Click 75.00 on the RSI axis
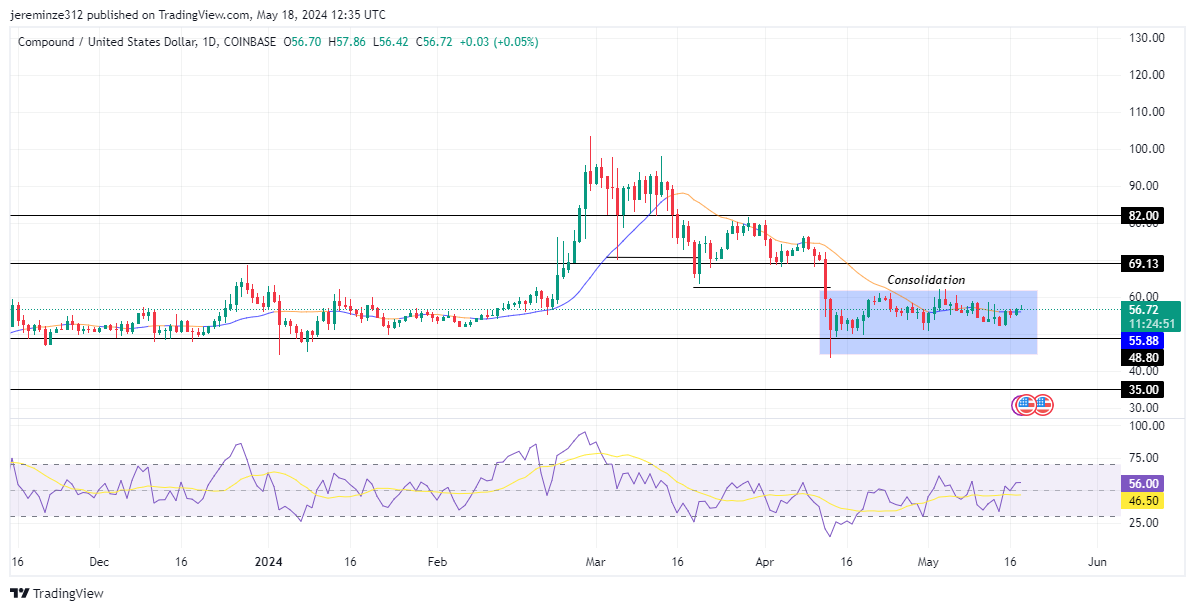The width and height of the screenshot is (1195, 611). tap(1146, 458)
